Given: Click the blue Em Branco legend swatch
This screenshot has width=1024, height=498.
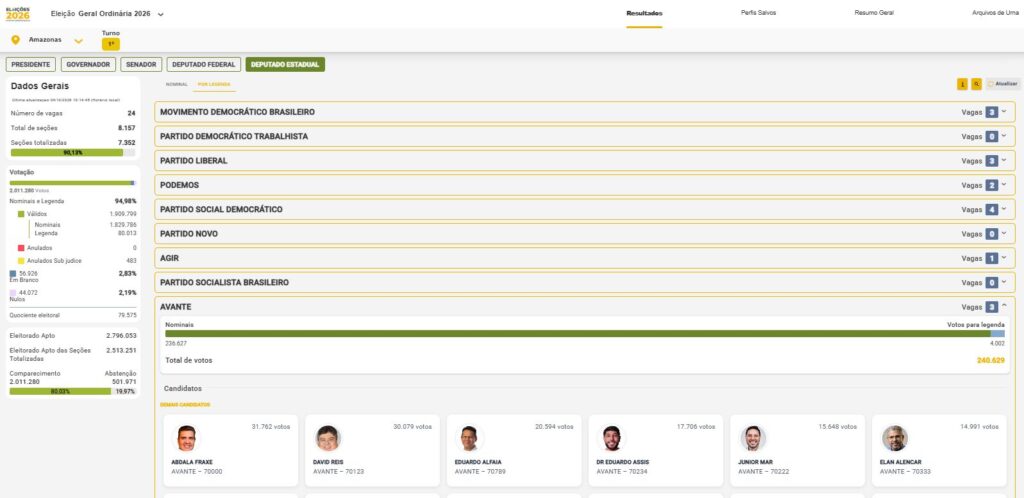Looking at the screenshot, I should point(13,274).
